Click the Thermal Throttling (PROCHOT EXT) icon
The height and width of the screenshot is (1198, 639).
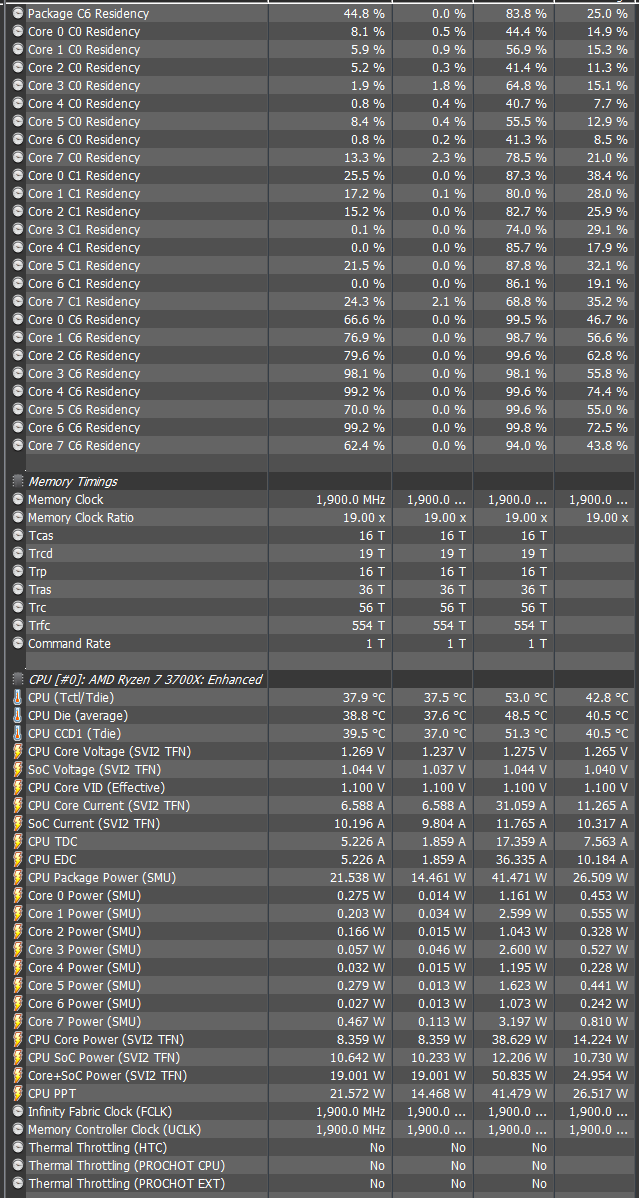click(18, 1183)
